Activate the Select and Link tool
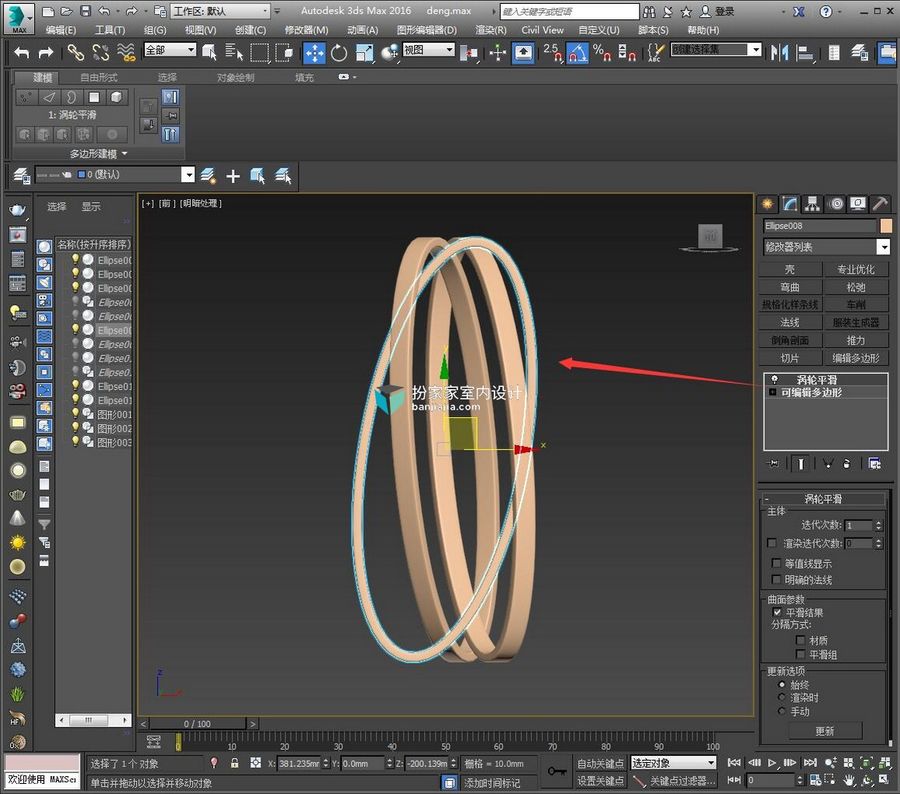Image resolution: width=900 pixels, height=794 pixels. (x=76, y=53)
